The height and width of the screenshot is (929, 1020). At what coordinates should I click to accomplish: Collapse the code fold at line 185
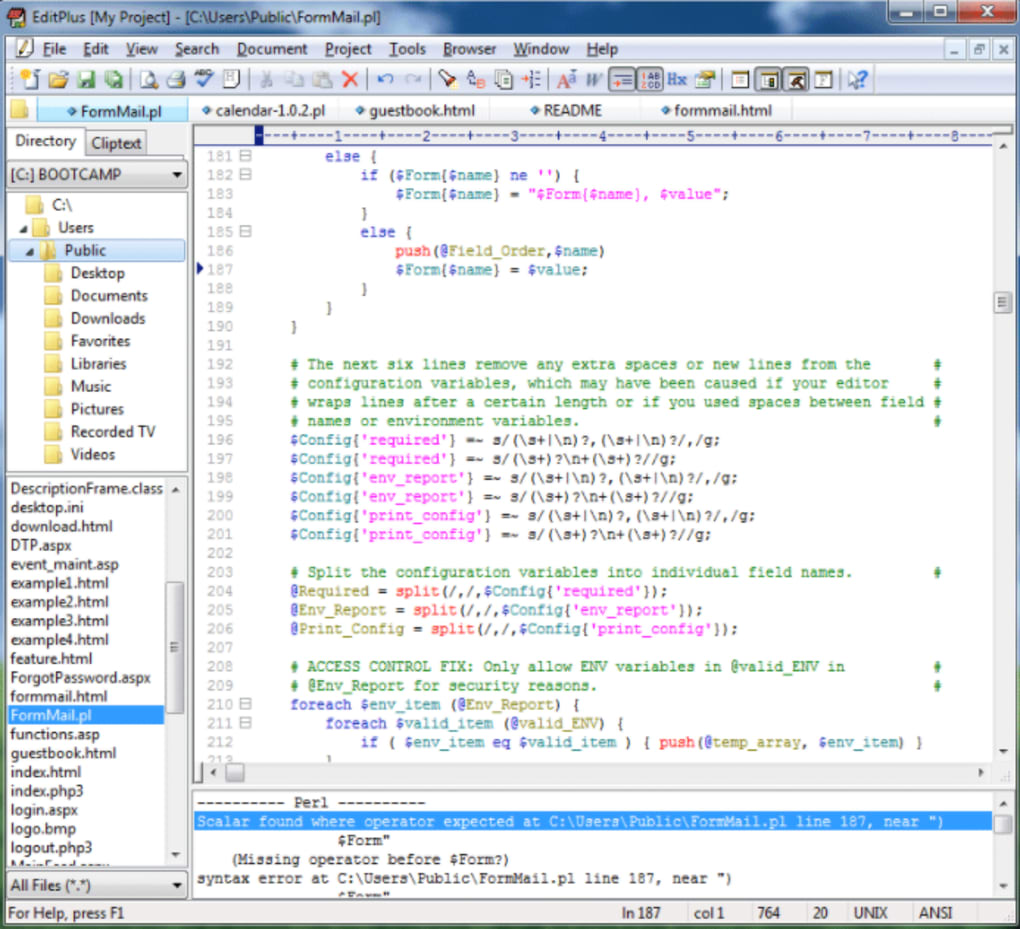pyautogui.click(x=245, y=231)
